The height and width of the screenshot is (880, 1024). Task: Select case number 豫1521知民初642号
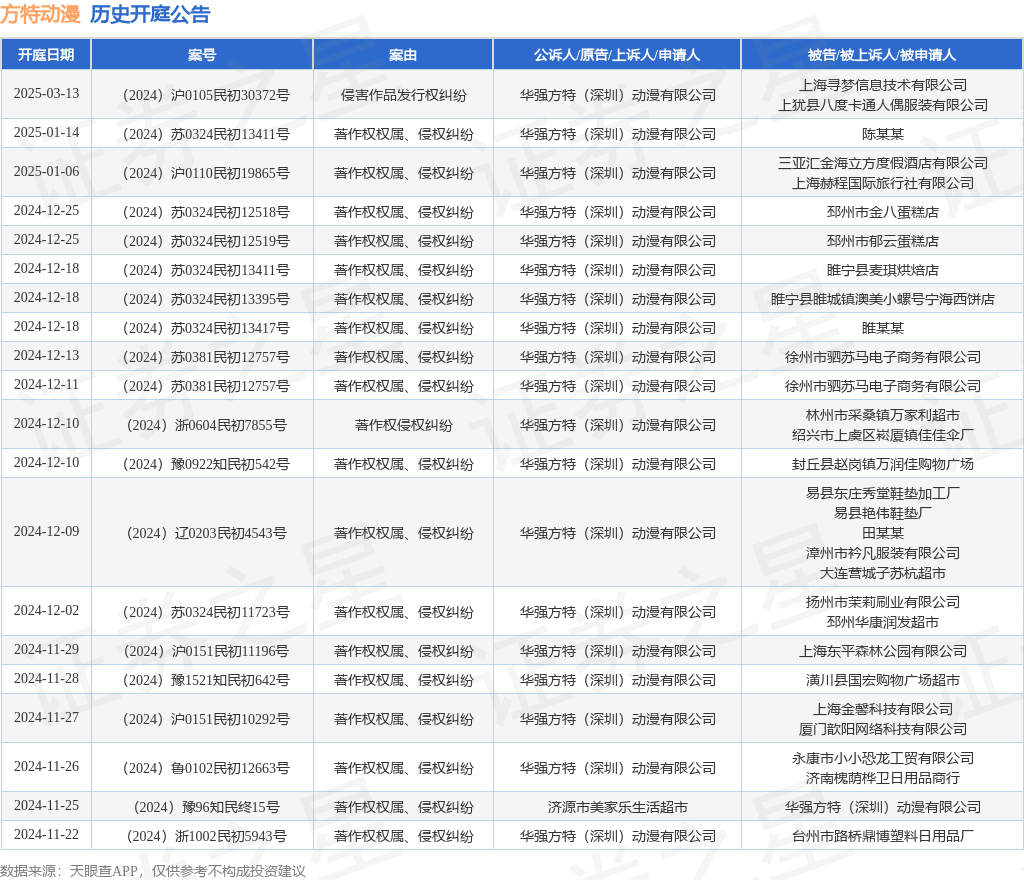tap(206, 680)
